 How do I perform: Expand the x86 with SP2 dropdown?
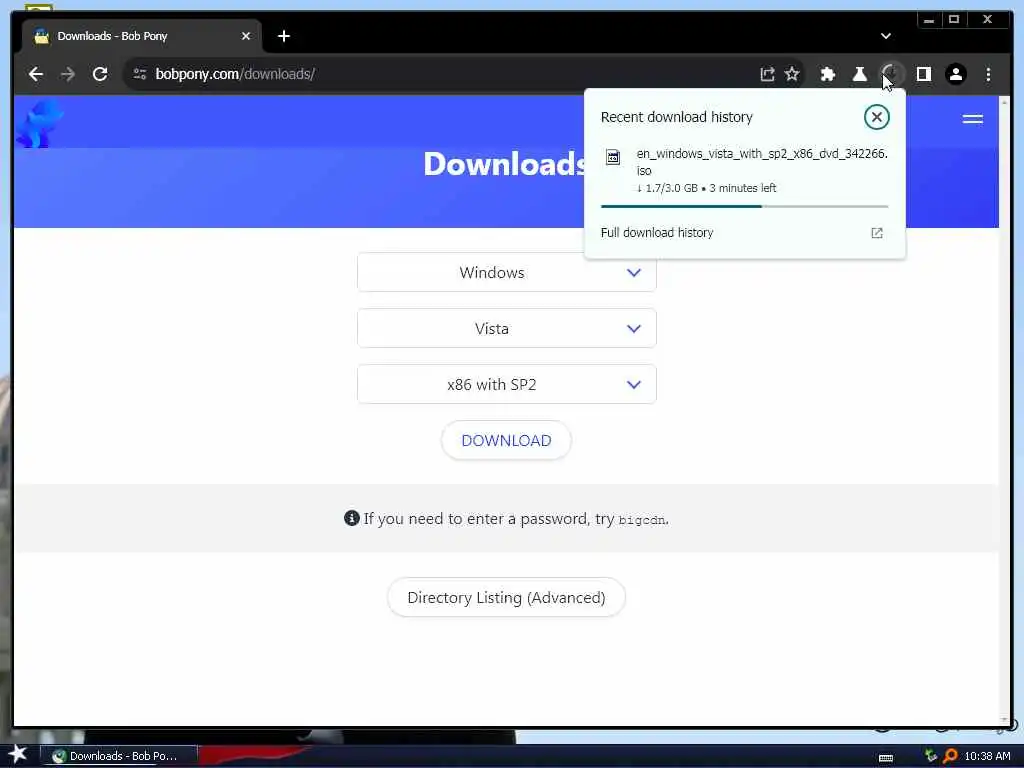[507, 385]
